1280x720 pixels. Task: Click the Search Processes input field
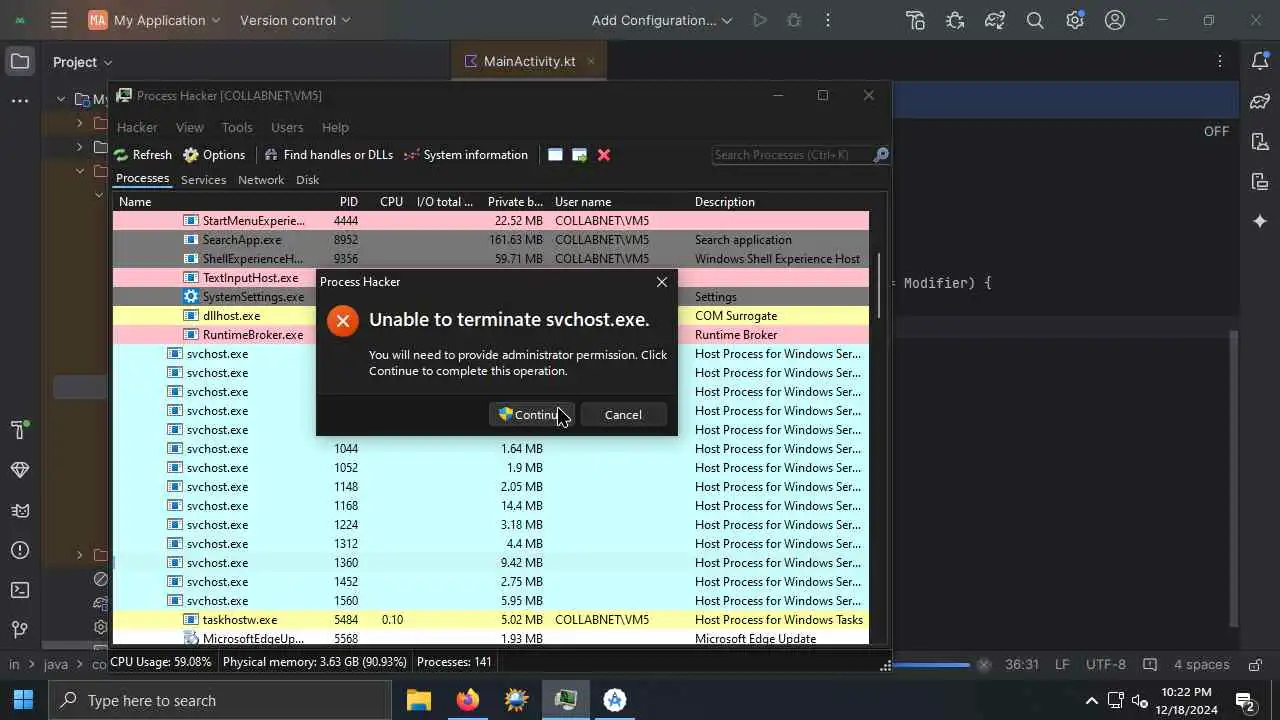tap(792, 155)
